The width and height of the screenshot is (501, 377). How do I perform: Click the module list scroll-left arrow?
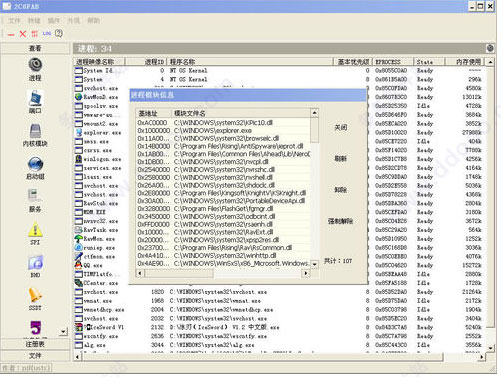tap(140, 273)
